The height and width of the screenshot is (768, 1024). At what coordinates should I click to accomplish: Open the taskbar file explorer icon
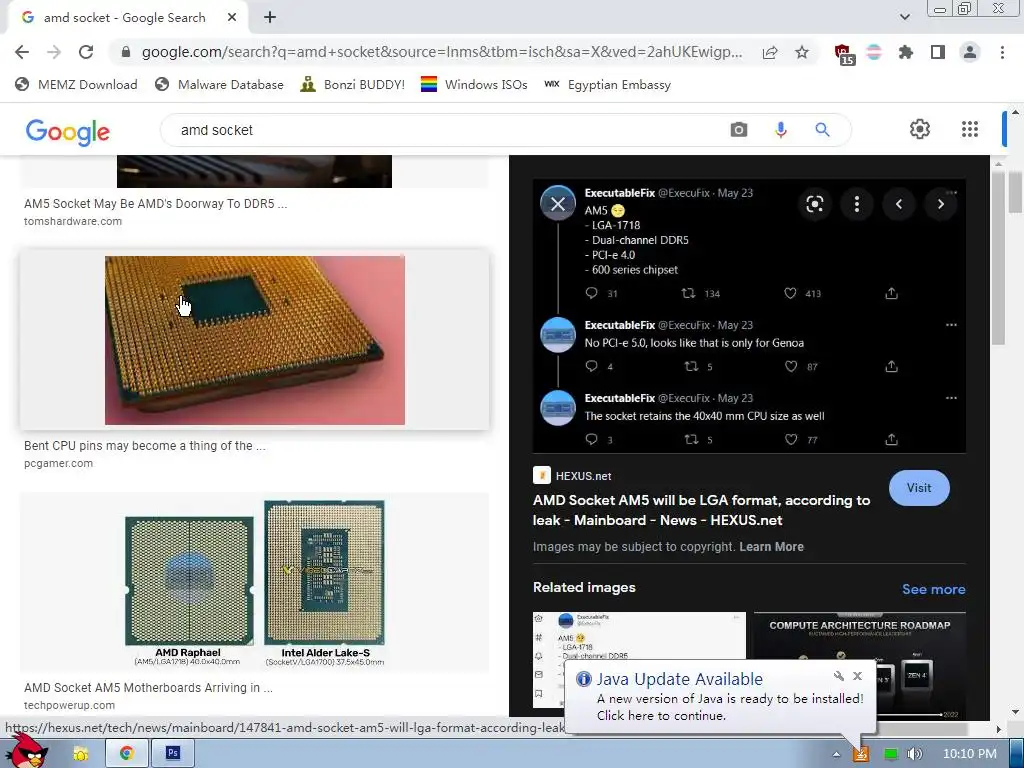pos(81,754)
